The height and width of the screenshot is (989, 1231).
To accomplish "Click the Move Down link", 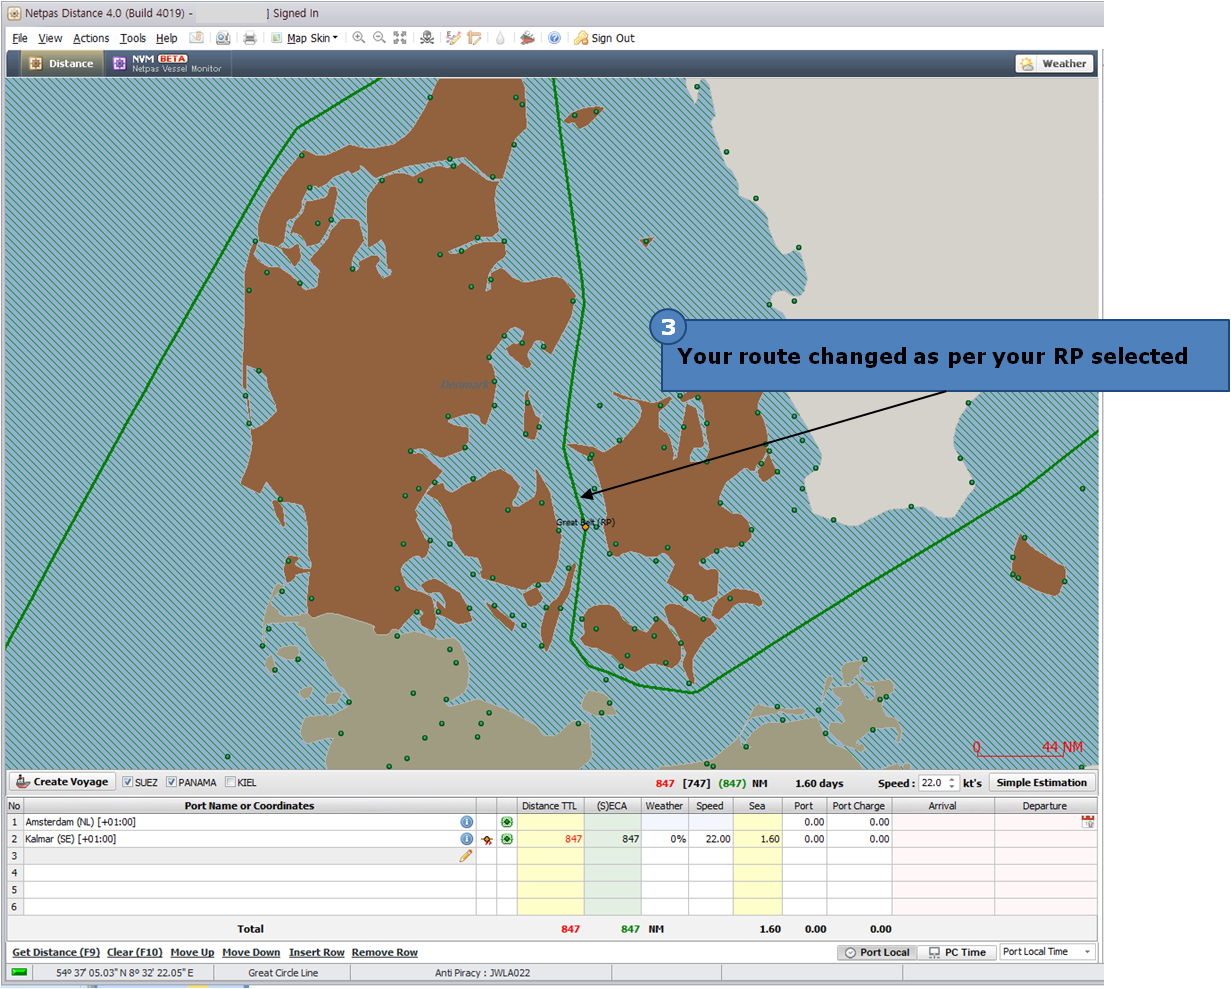I will pos(251,952).
